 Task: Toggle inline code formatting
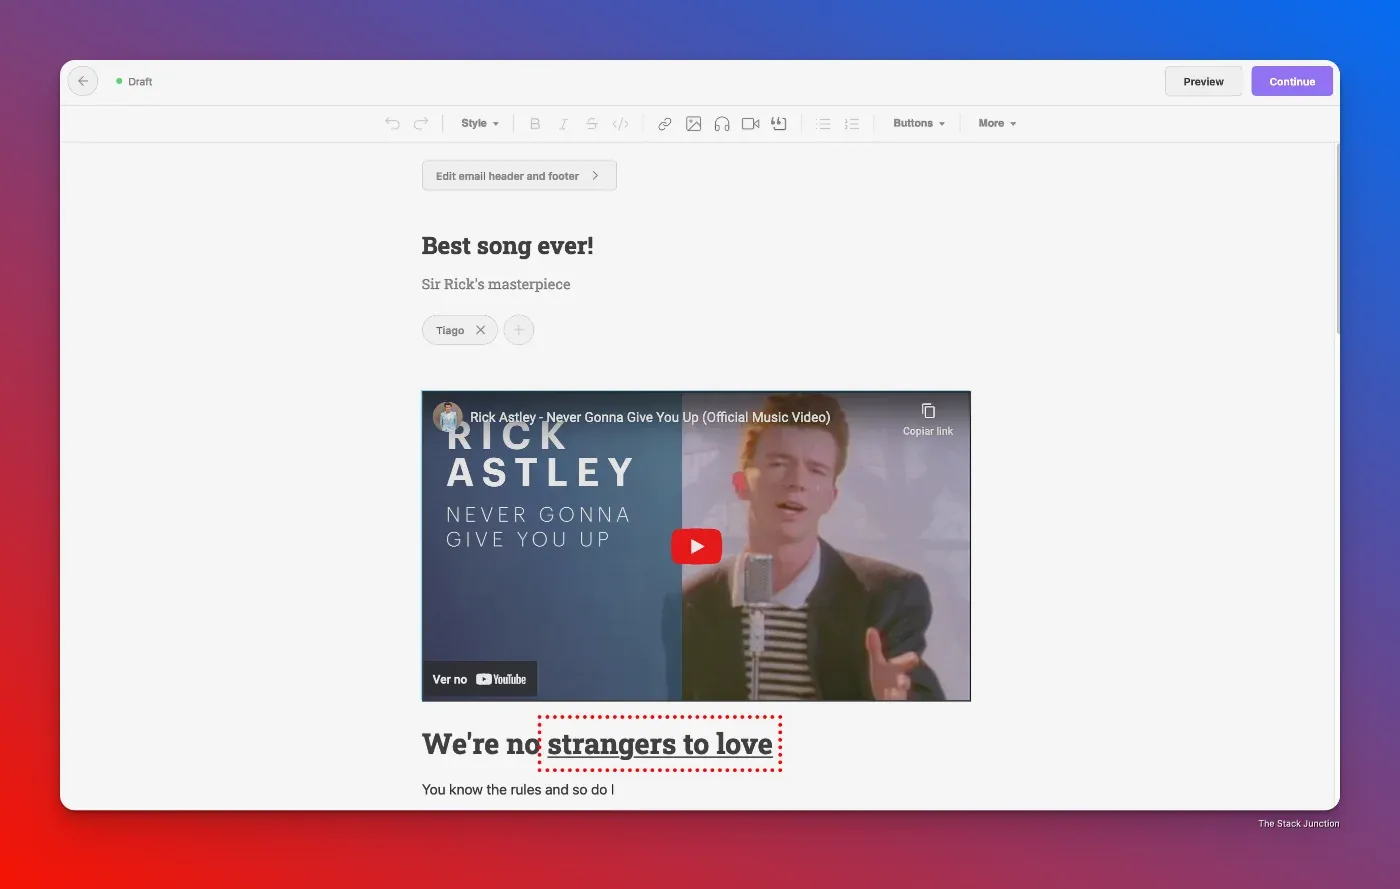(620, 124)
